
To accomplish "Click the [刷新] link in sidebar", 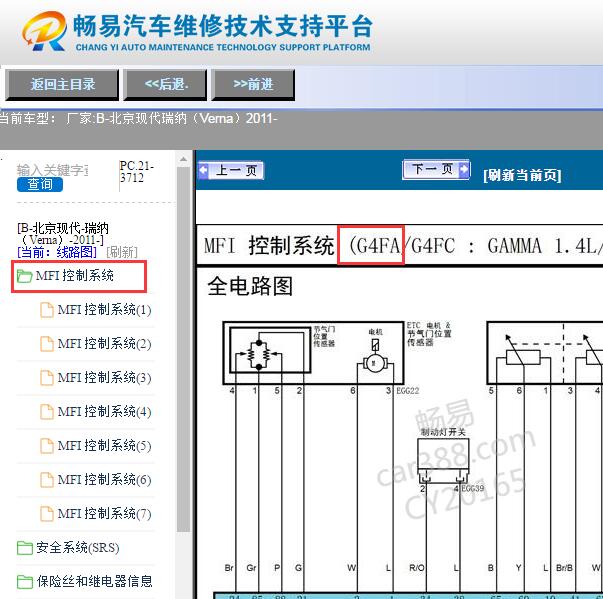I will (122, 252).
